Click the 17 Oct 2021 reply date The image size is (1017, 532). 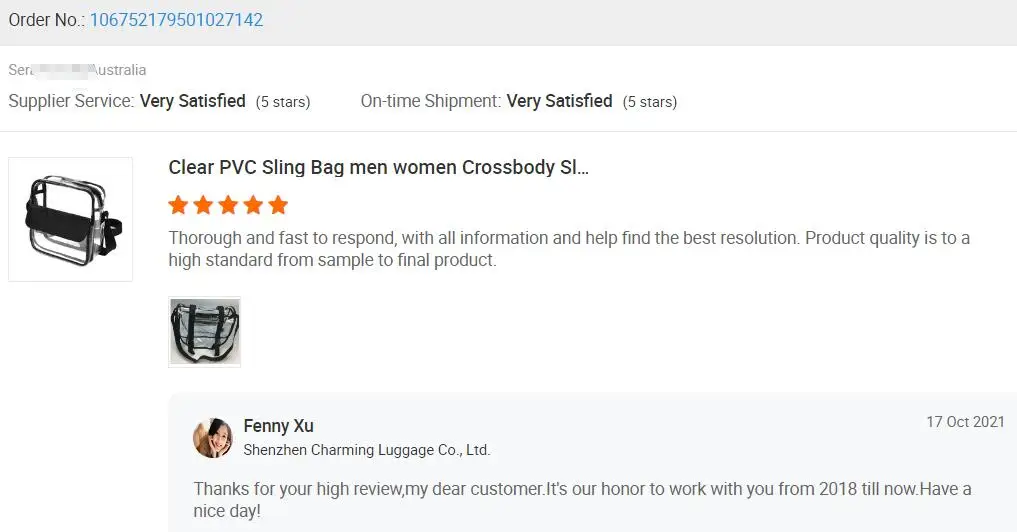(x=965, y=422)
